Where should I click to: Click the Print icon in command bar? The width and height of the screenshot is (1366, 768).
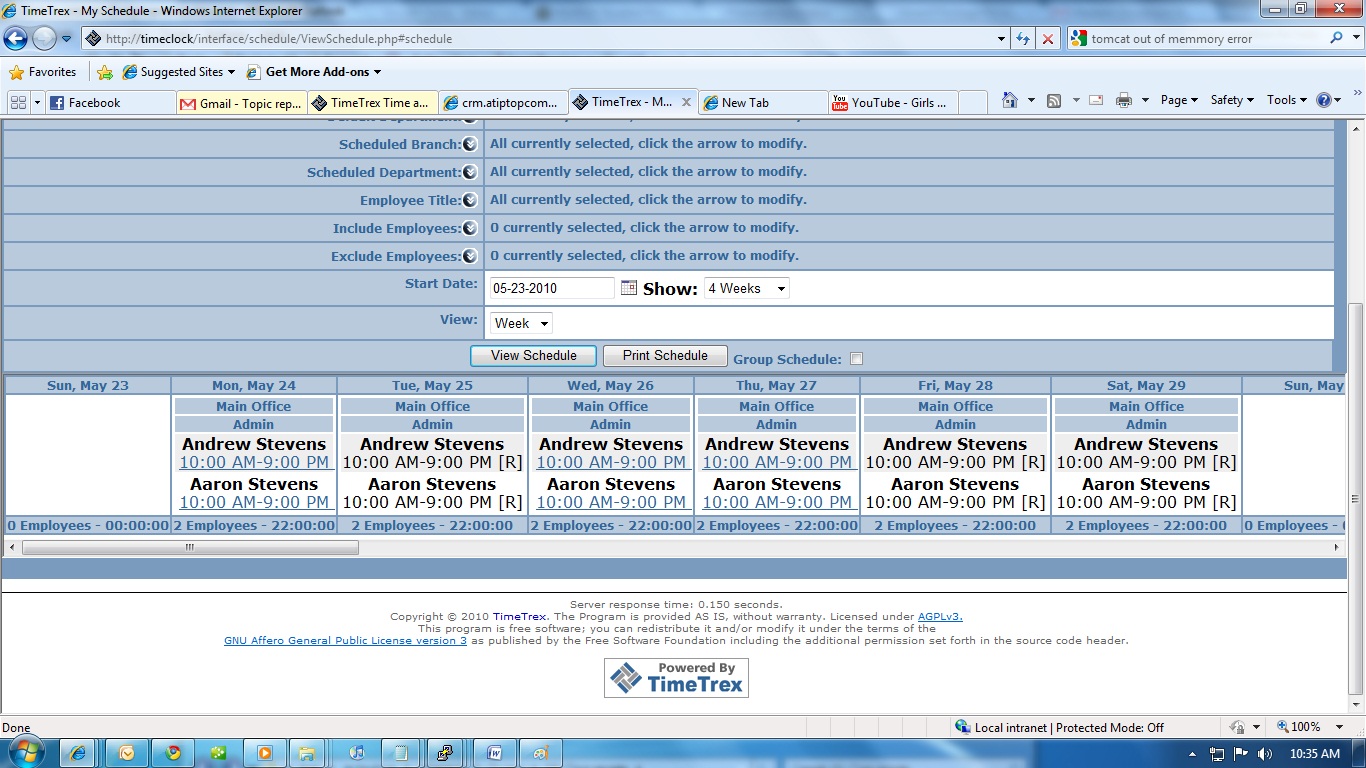coord(1123,100)
